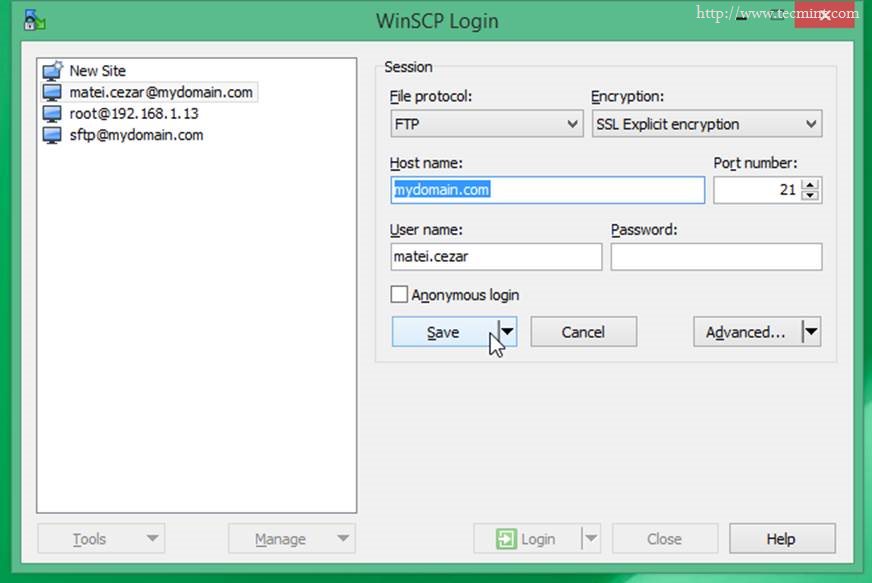Click the Close button at bottom
Image resolution: width=872 pixels, height=583 pixels.
(665, 538)
